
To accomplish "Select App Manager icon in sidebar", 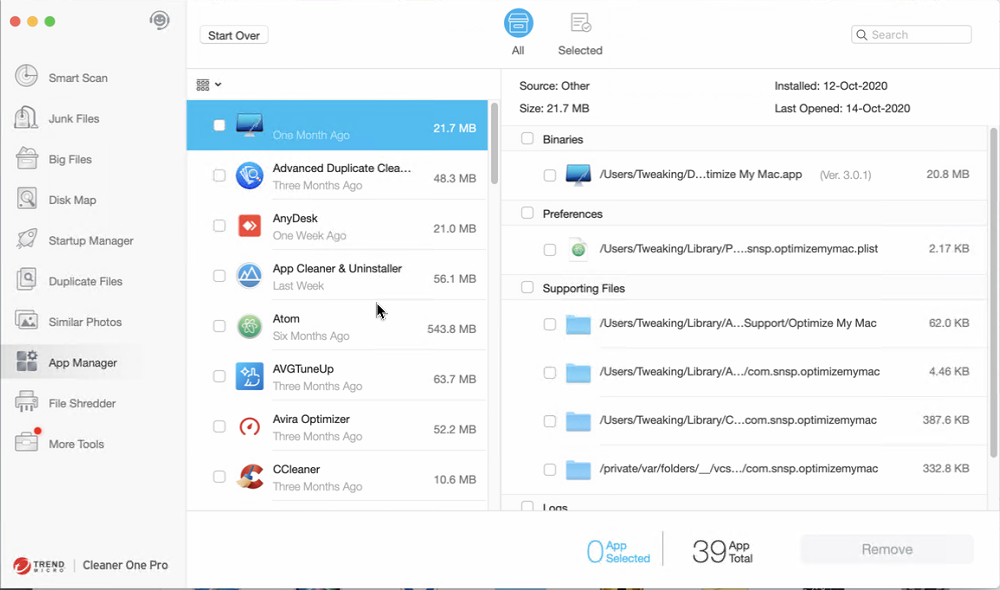I will point(26,362).
